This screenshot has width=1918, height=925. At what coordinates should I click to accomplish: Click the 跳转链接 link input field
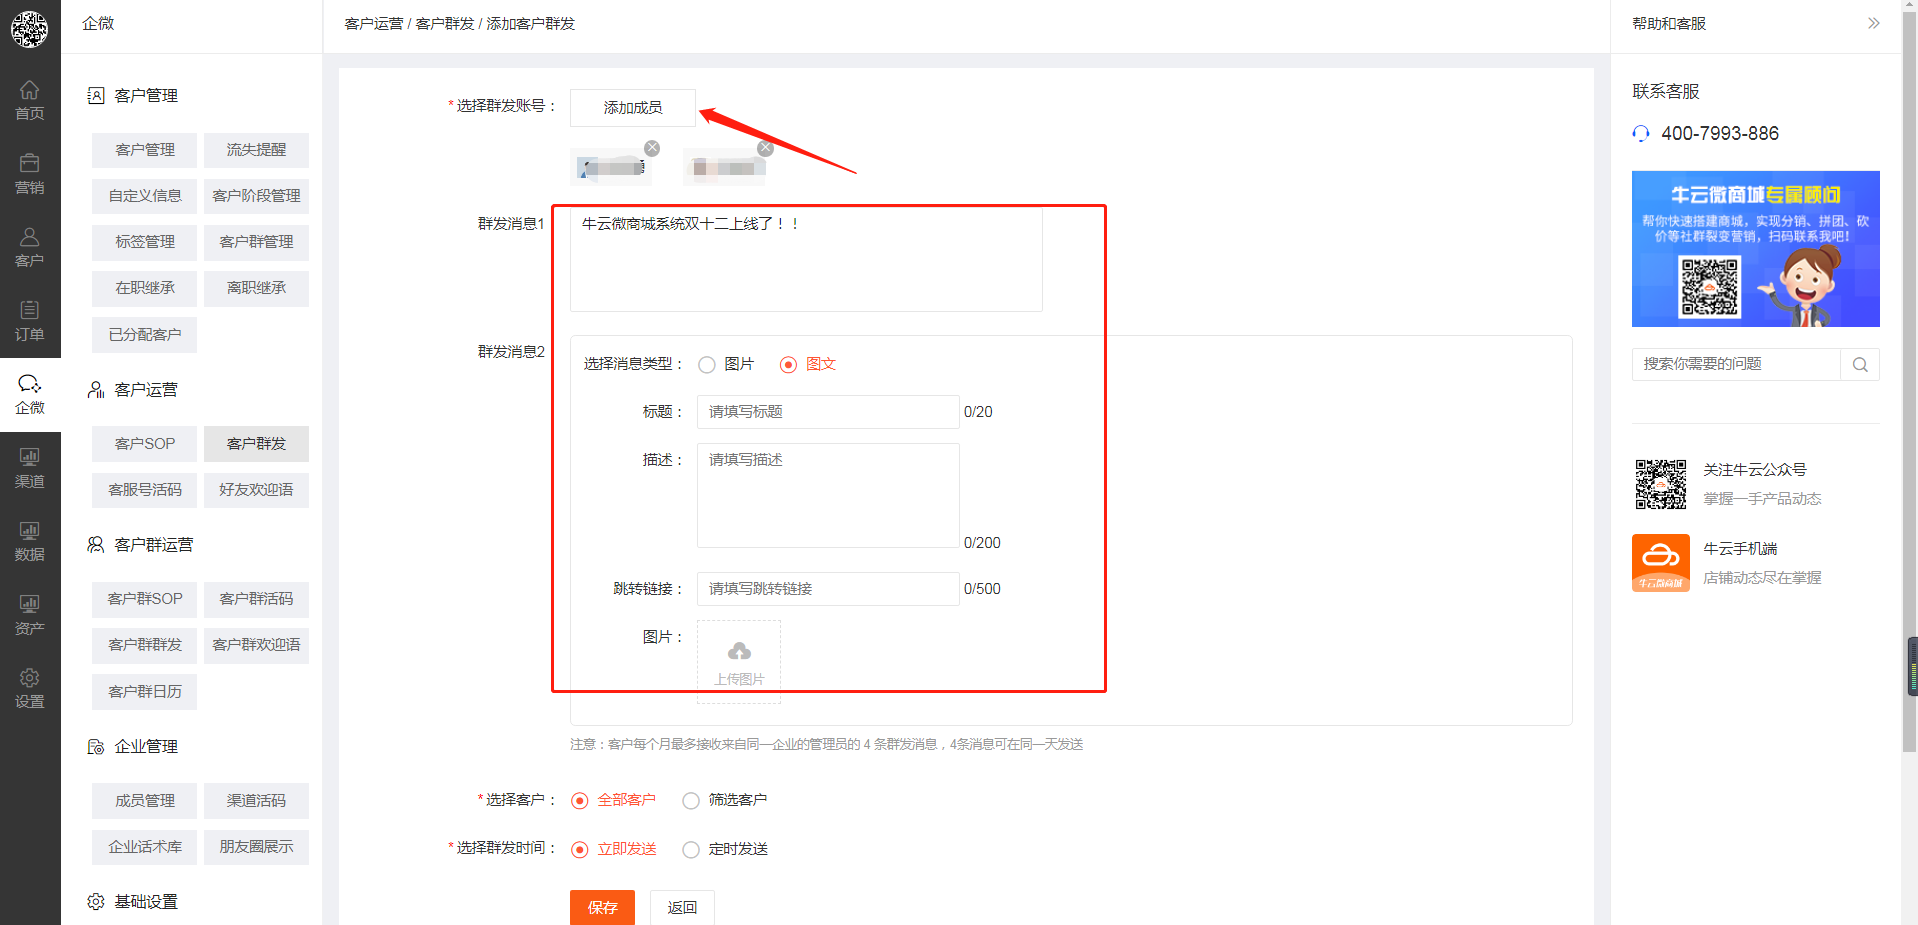coord(828,589)
